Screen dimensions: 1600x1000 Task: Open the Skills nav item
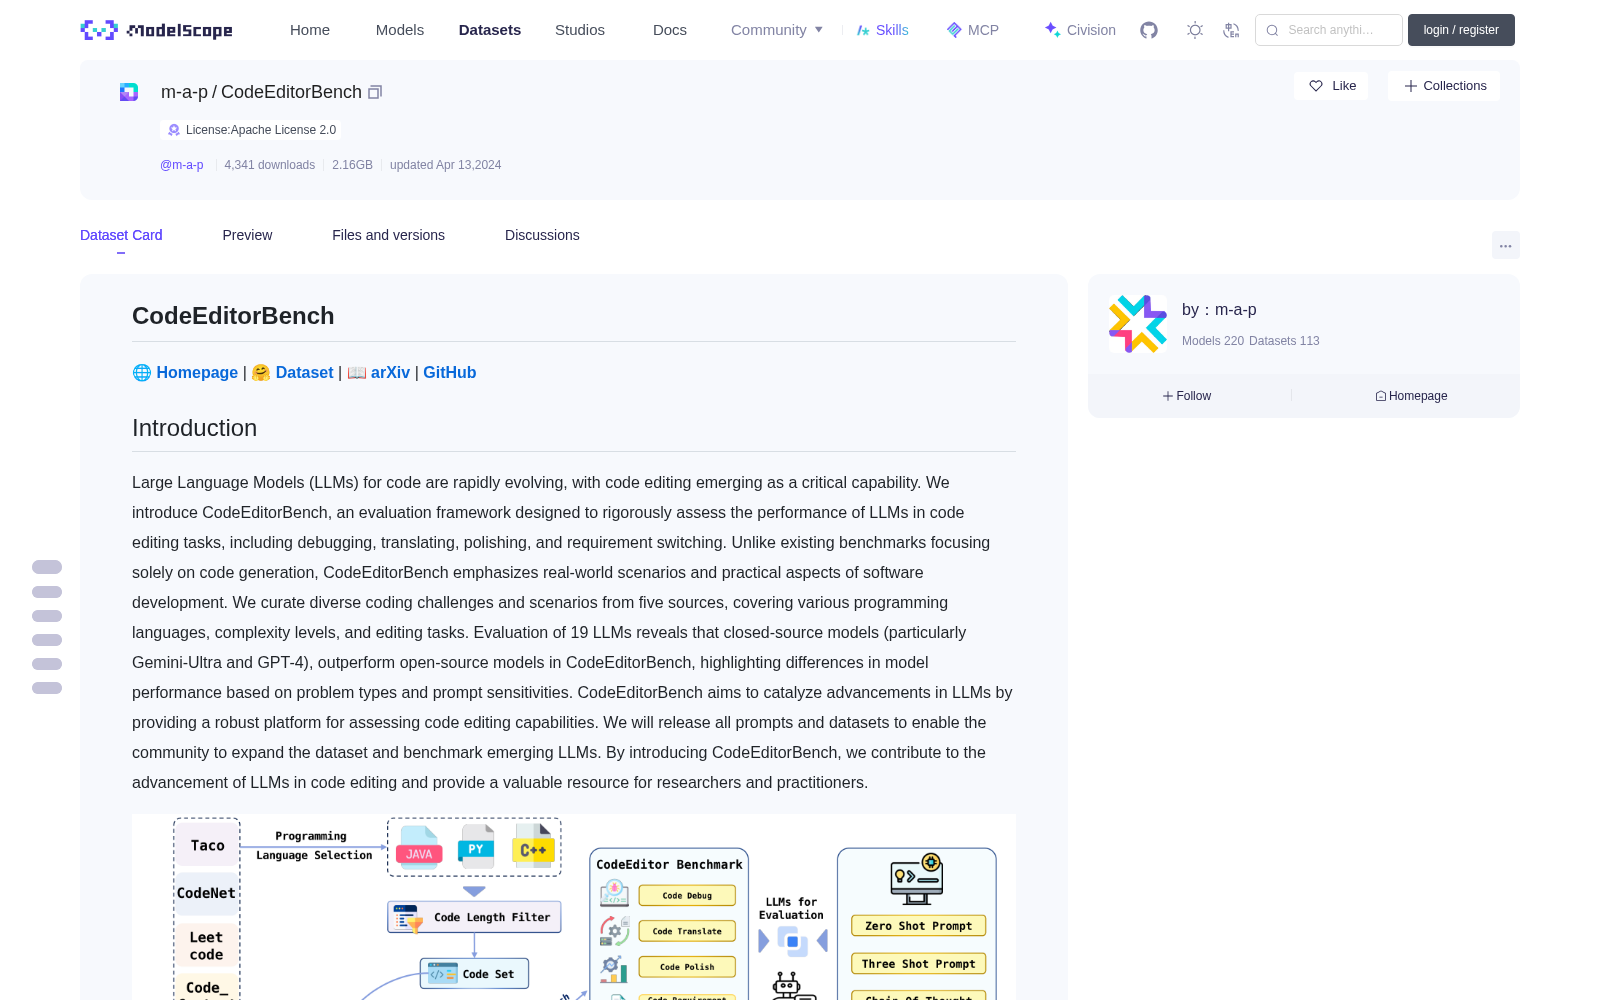tap(882, 30)
